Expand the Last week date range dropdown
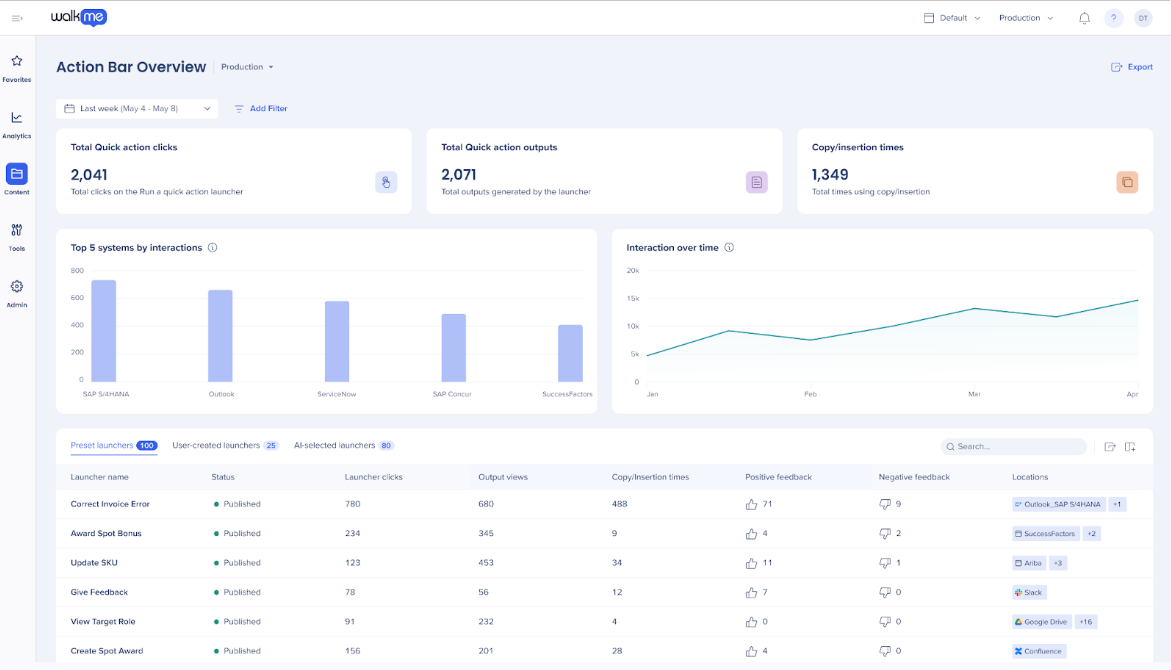The width and height of the screenshot is (1171, 670). pos(137,109)
